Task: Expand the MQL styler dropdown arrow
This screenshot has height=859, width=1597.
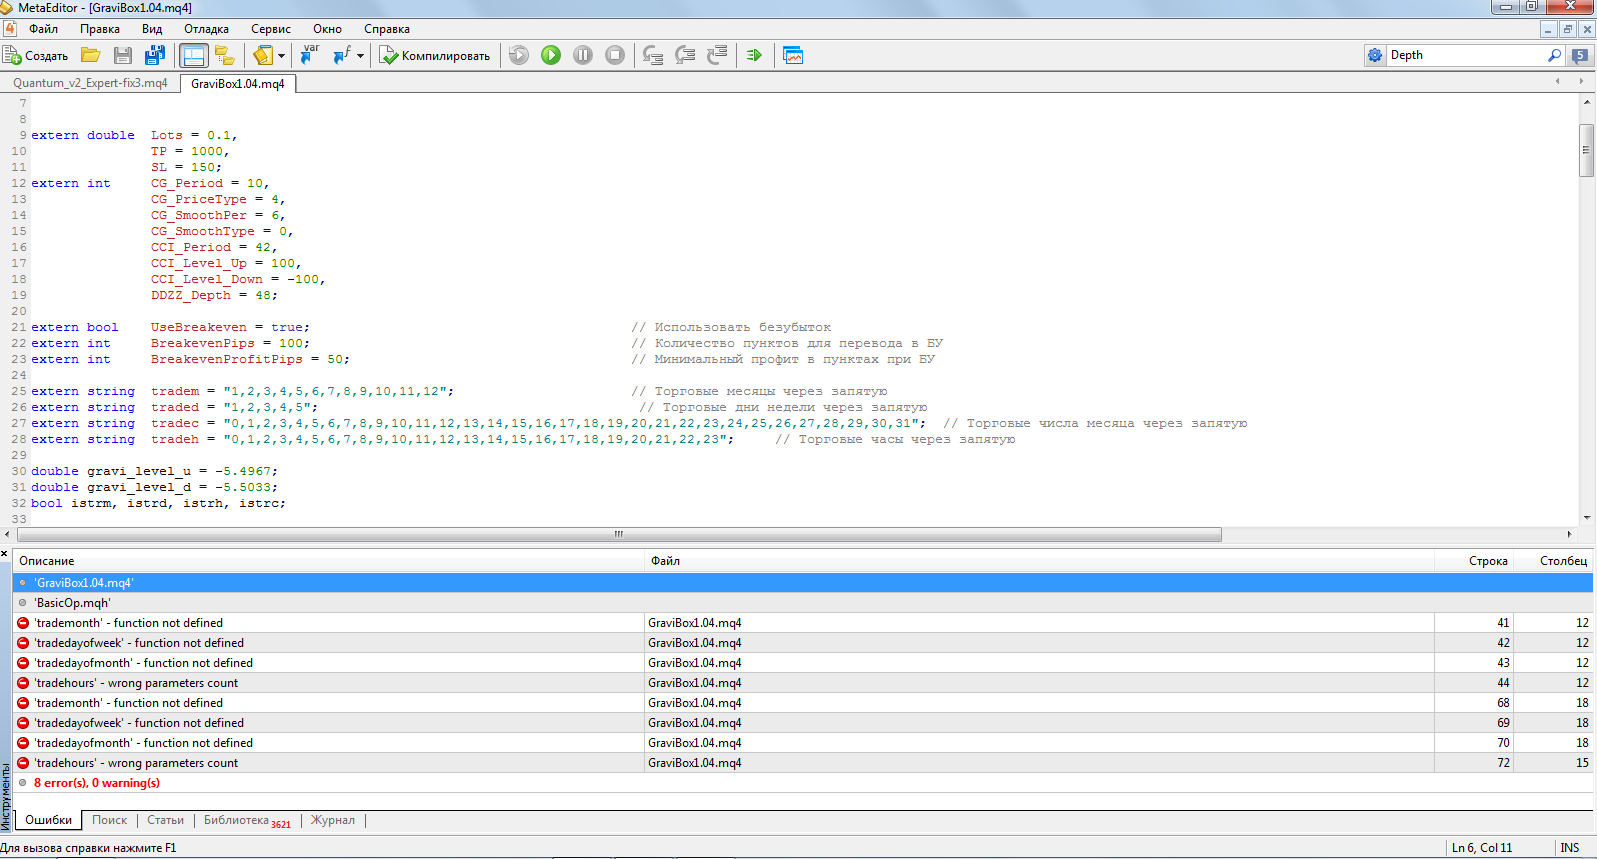Action: 282,56
